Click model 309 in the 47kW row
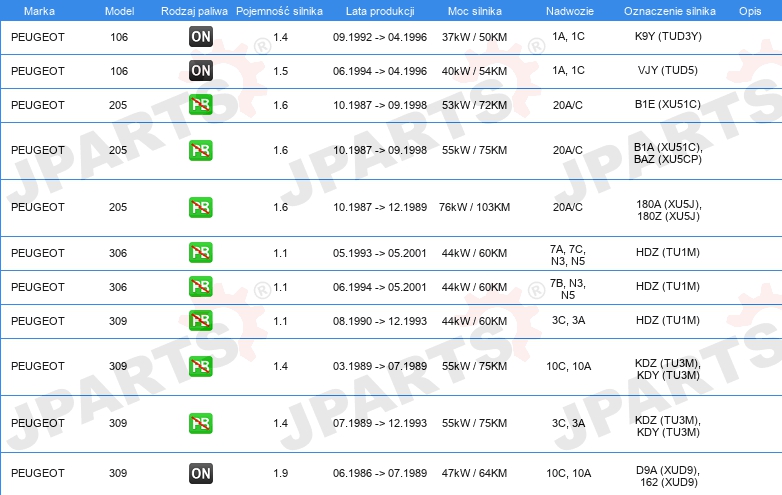This screenshot has width=782, height=495. click(x=118, y=473)
